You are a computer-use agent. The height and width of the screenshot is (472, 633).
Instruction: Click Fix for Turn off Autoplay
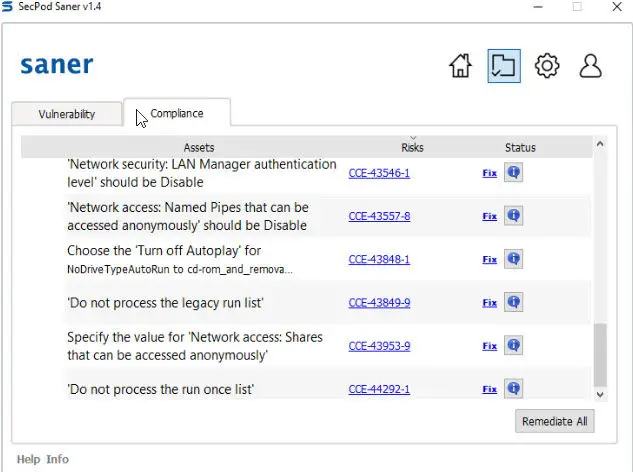point(489,259)
